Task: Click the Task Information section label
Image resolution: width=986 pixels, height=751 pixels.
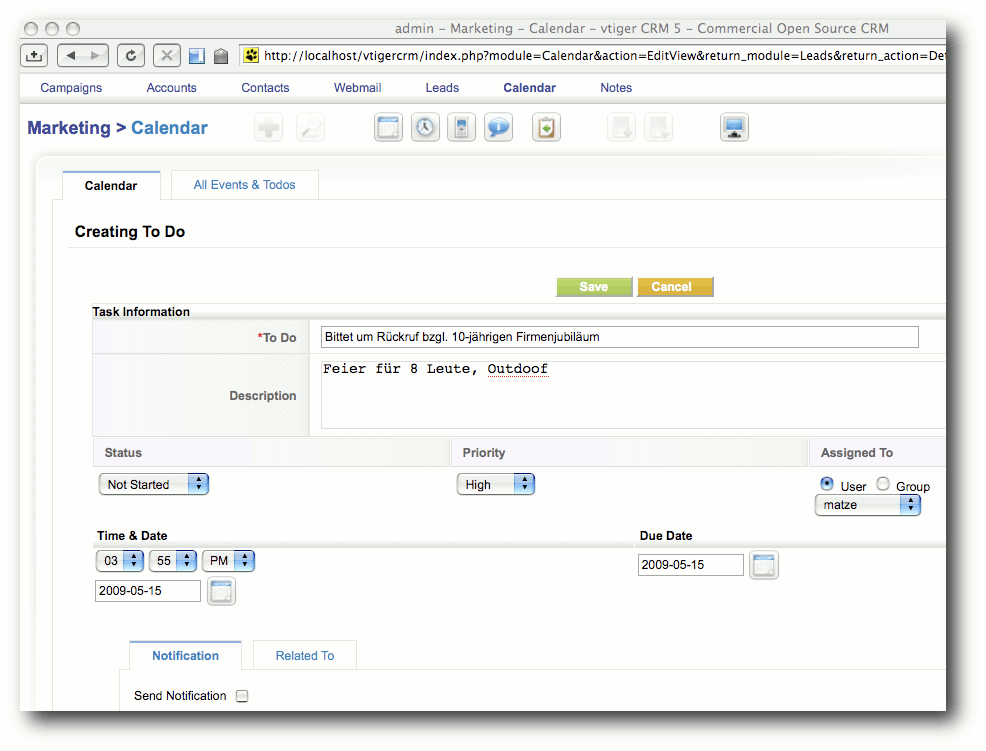Action: (x=141, y=312)
